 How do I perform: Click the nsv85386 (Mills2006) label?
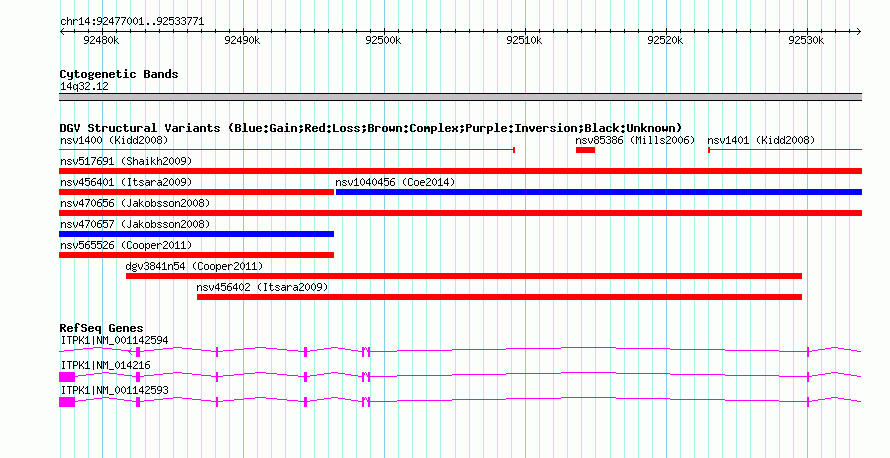pos(635,140)
